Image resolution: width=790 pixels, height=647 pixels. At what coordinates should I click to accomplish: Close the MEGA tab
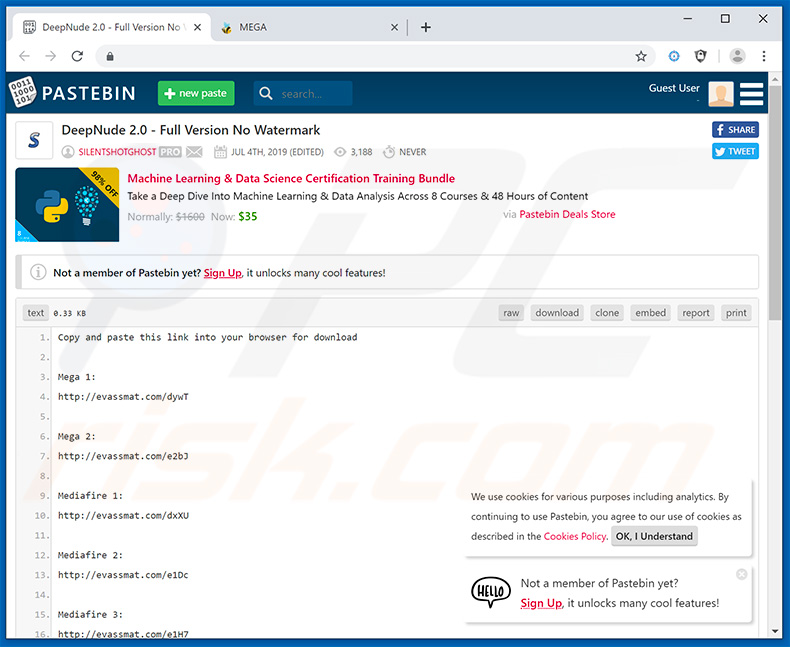(394, 27)
